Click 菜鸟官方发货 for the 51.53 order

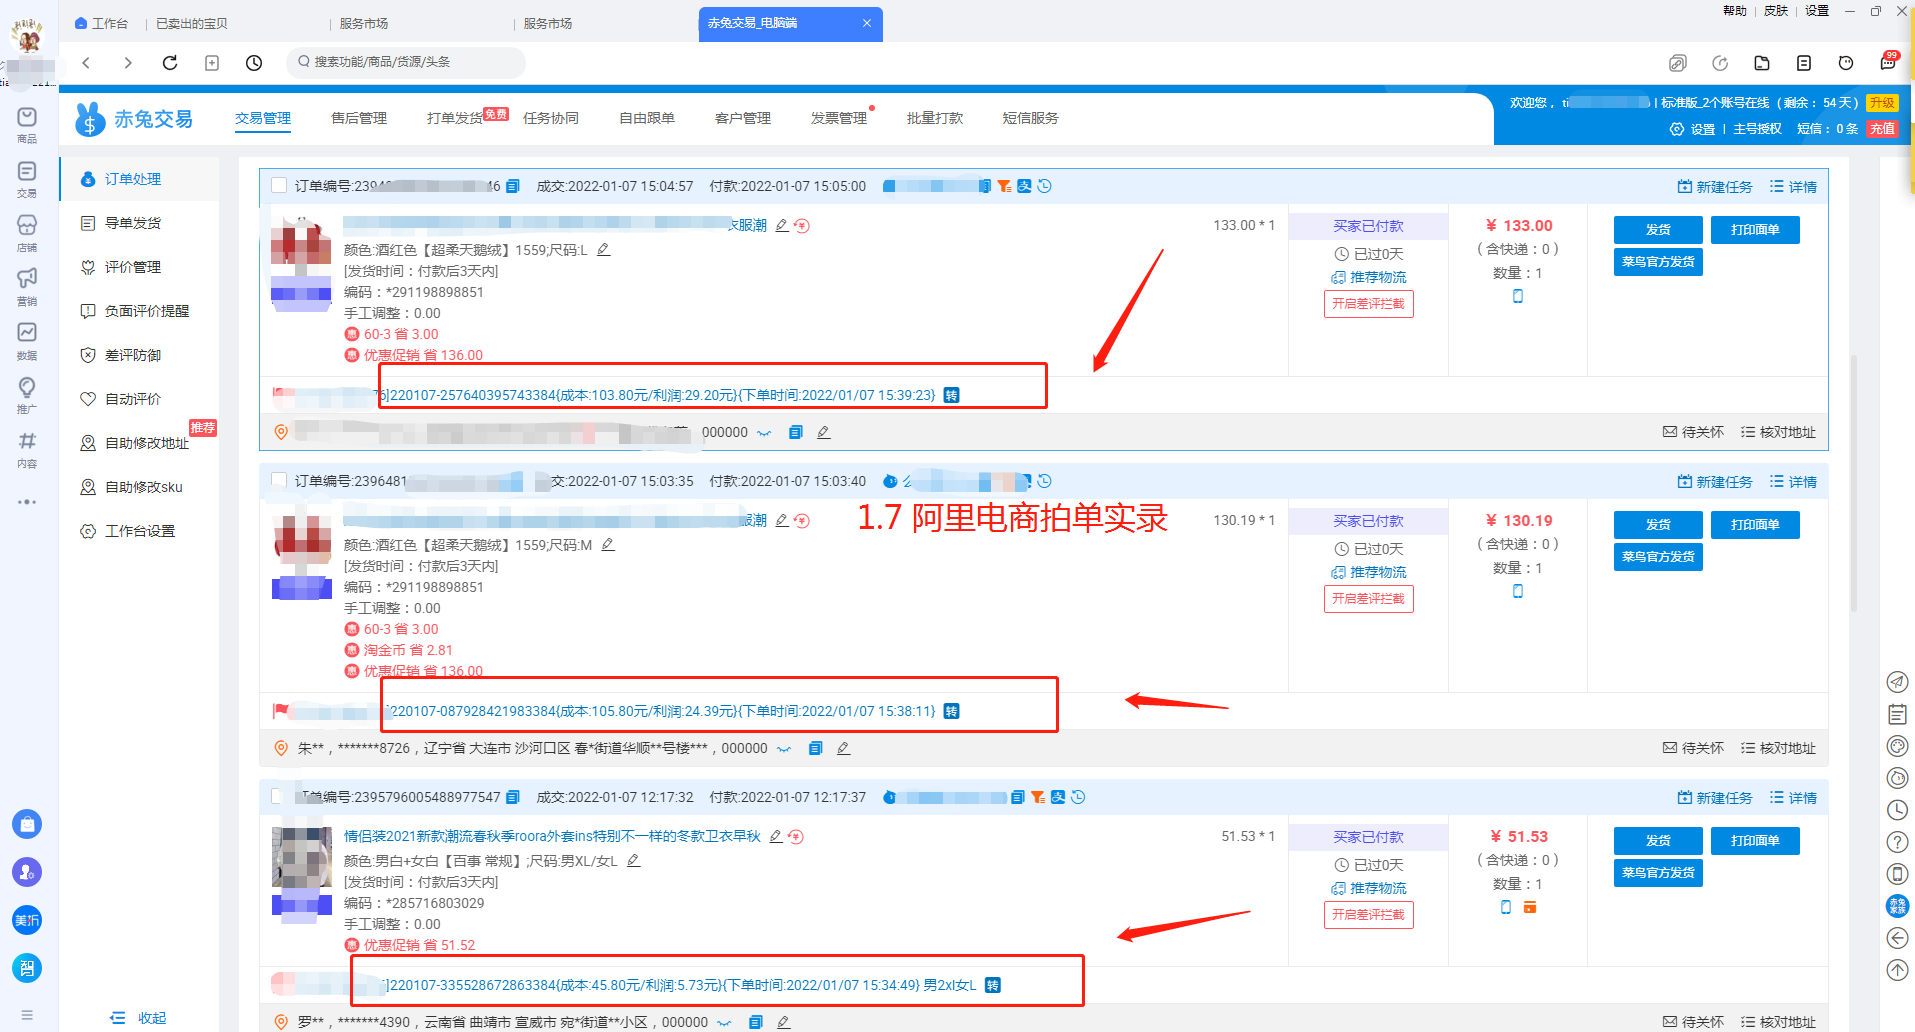pyautogui.click(x=1658, y=873)
